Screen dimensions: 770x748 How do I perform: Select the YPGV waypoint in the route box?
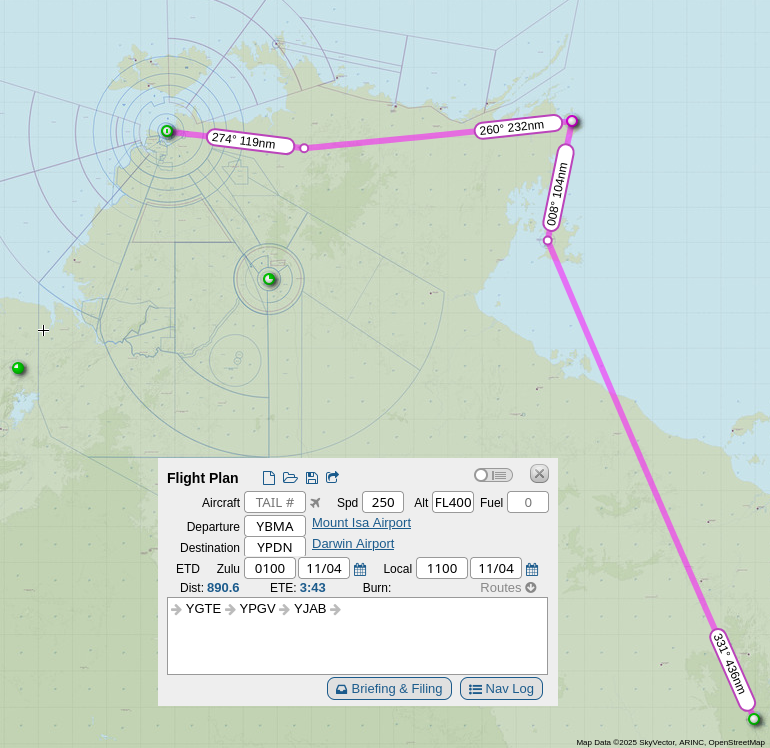click(257, 609)
